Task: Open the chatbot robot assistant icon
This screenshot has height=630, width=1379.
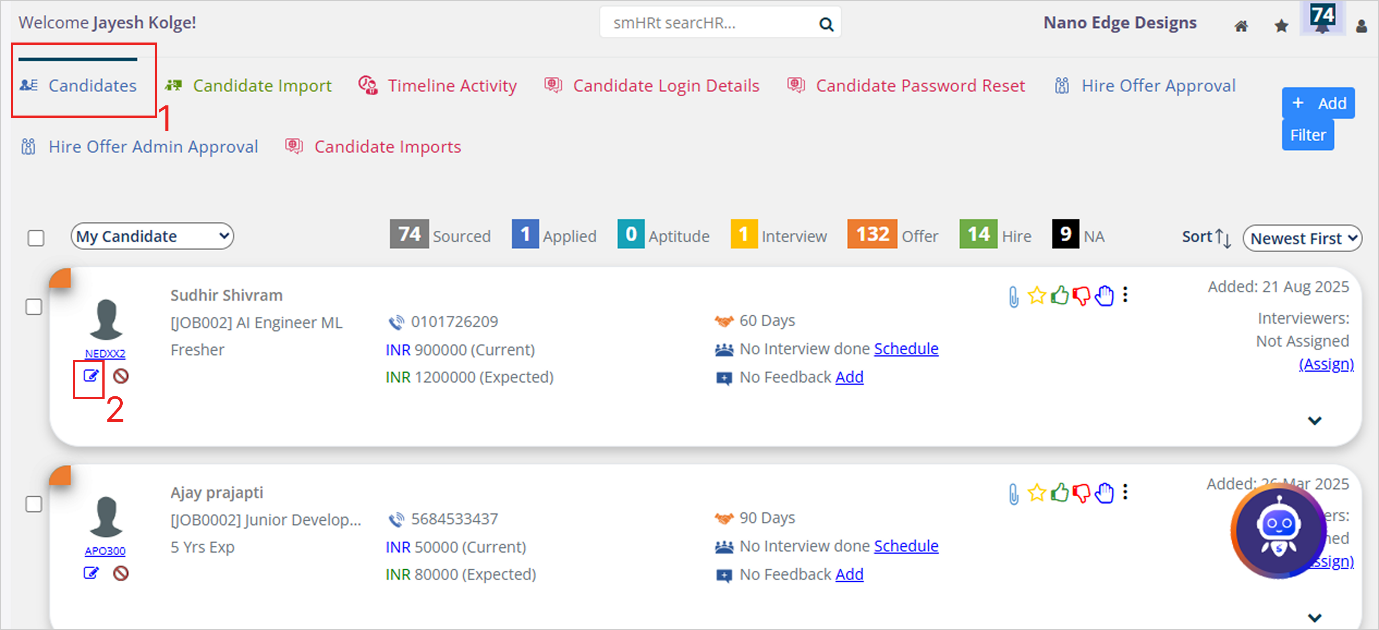Action: [1279, 530]
